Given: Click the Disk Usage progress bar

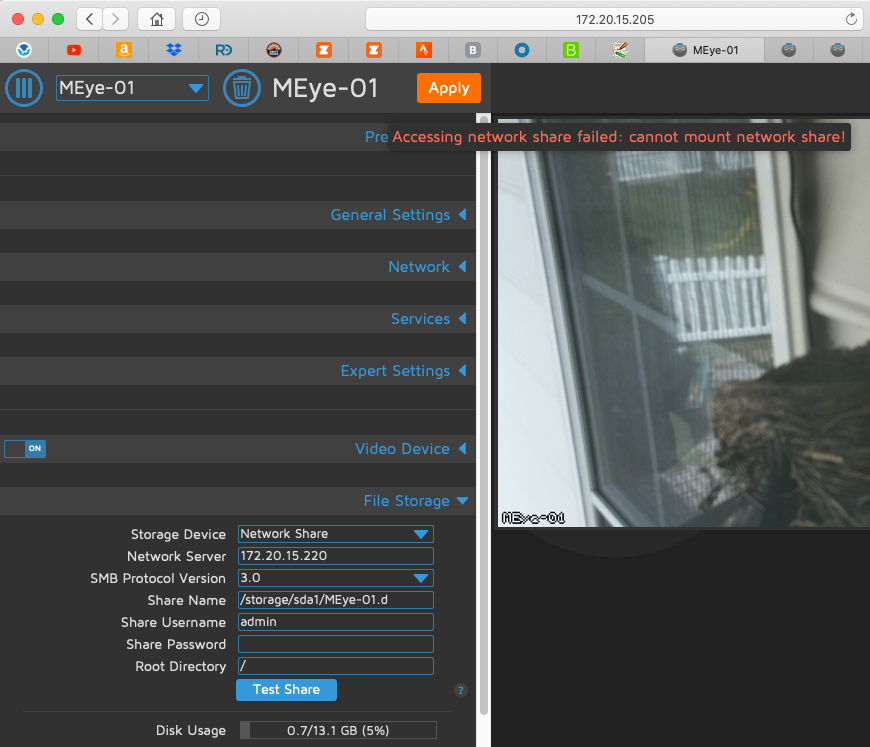Looking at the screenshot, I should [x=337, y=730].
